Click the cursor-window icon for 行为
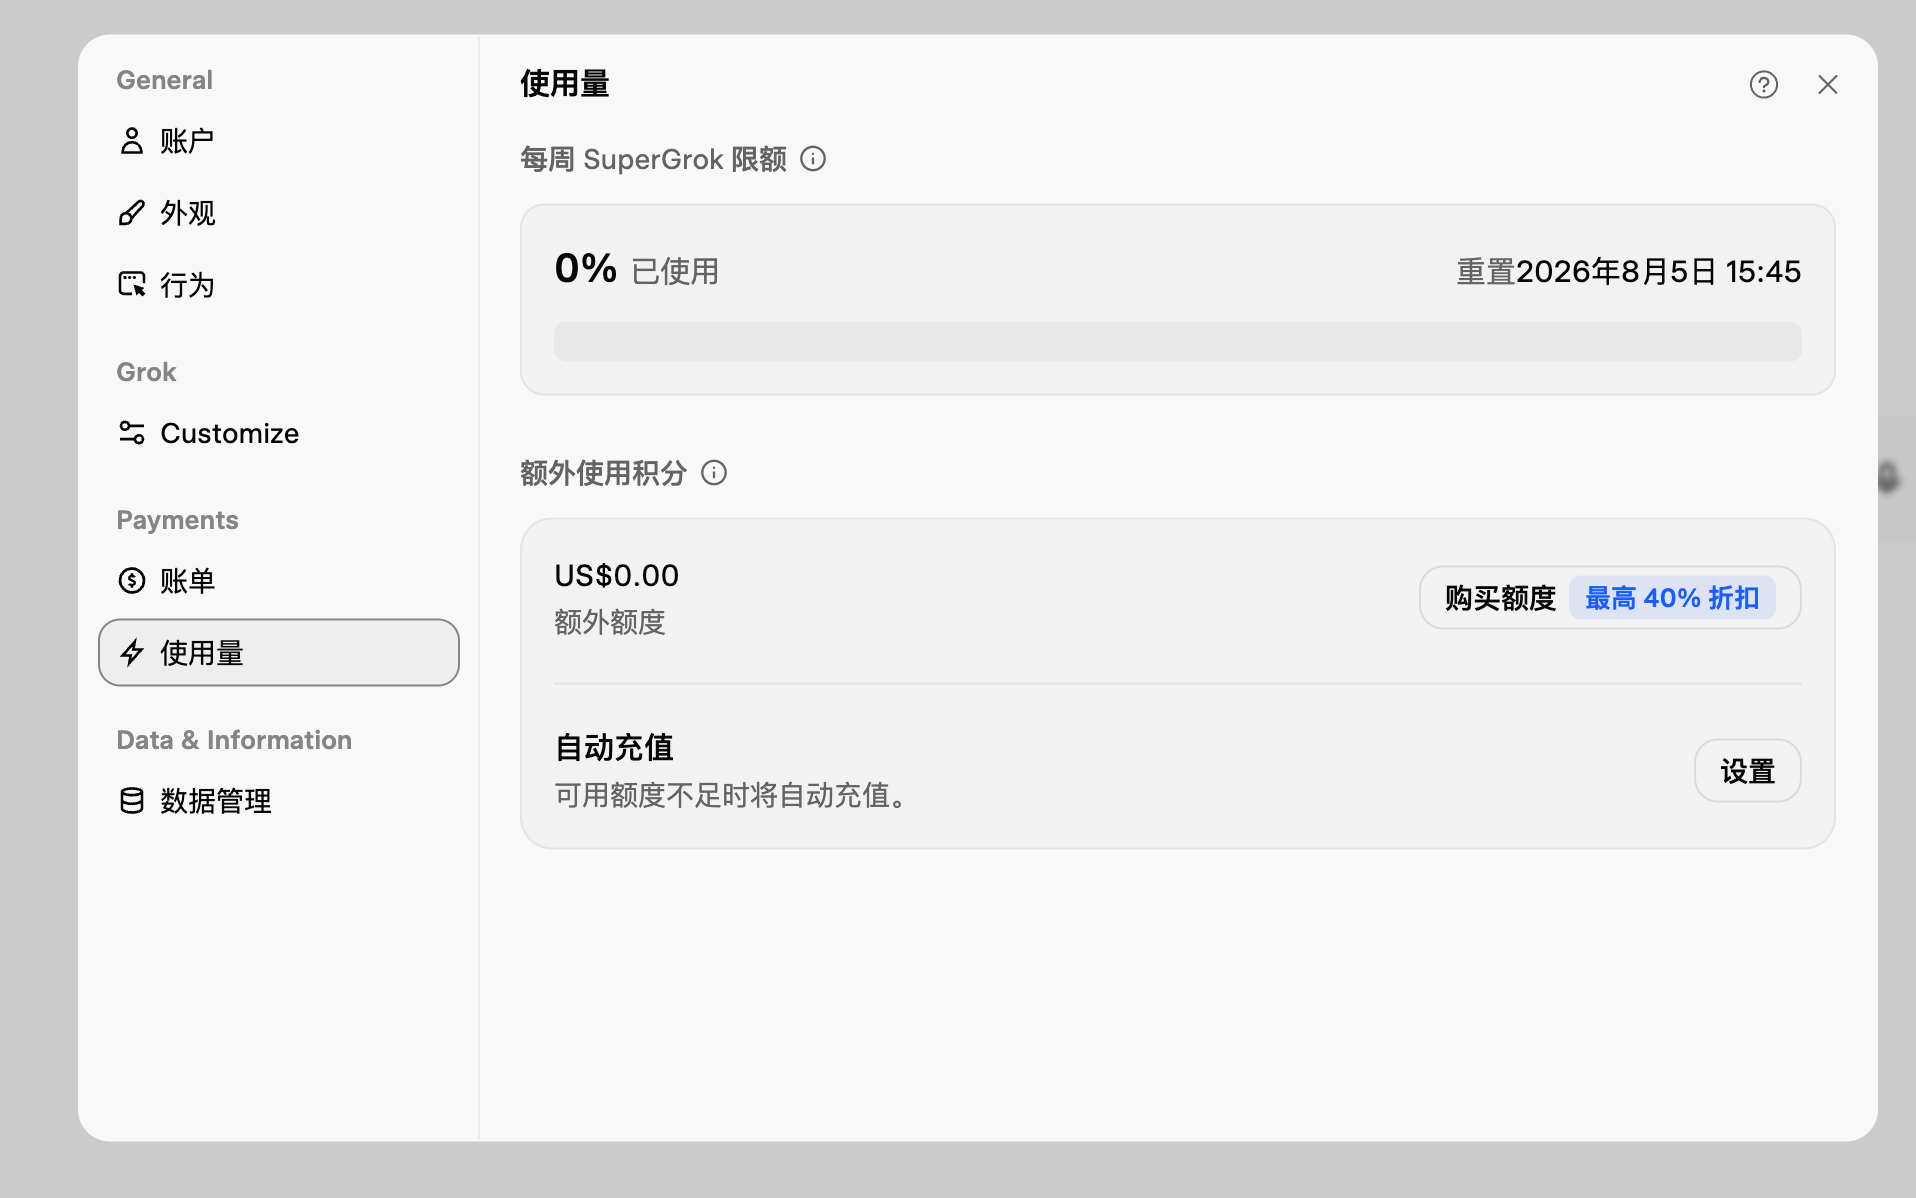The height and width of the screenshot is (1198, 1916). [131, 285]
